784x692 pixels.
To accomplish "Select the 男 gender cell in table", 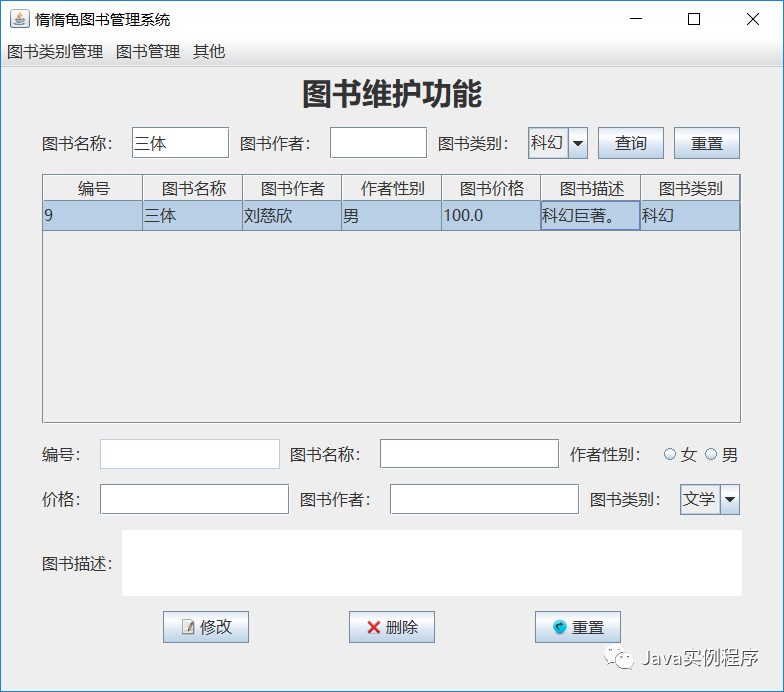I will coord(392,216).
